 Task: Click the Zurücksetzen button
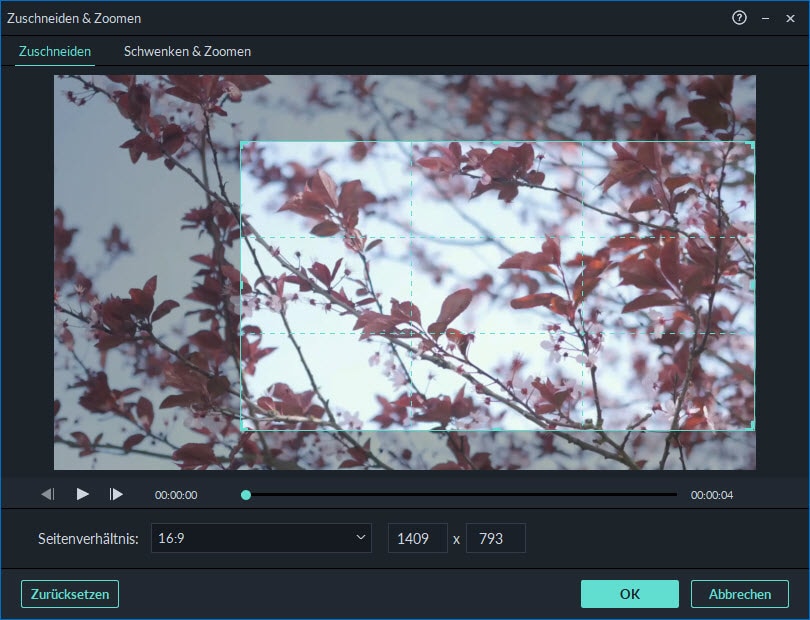point(70,594)
